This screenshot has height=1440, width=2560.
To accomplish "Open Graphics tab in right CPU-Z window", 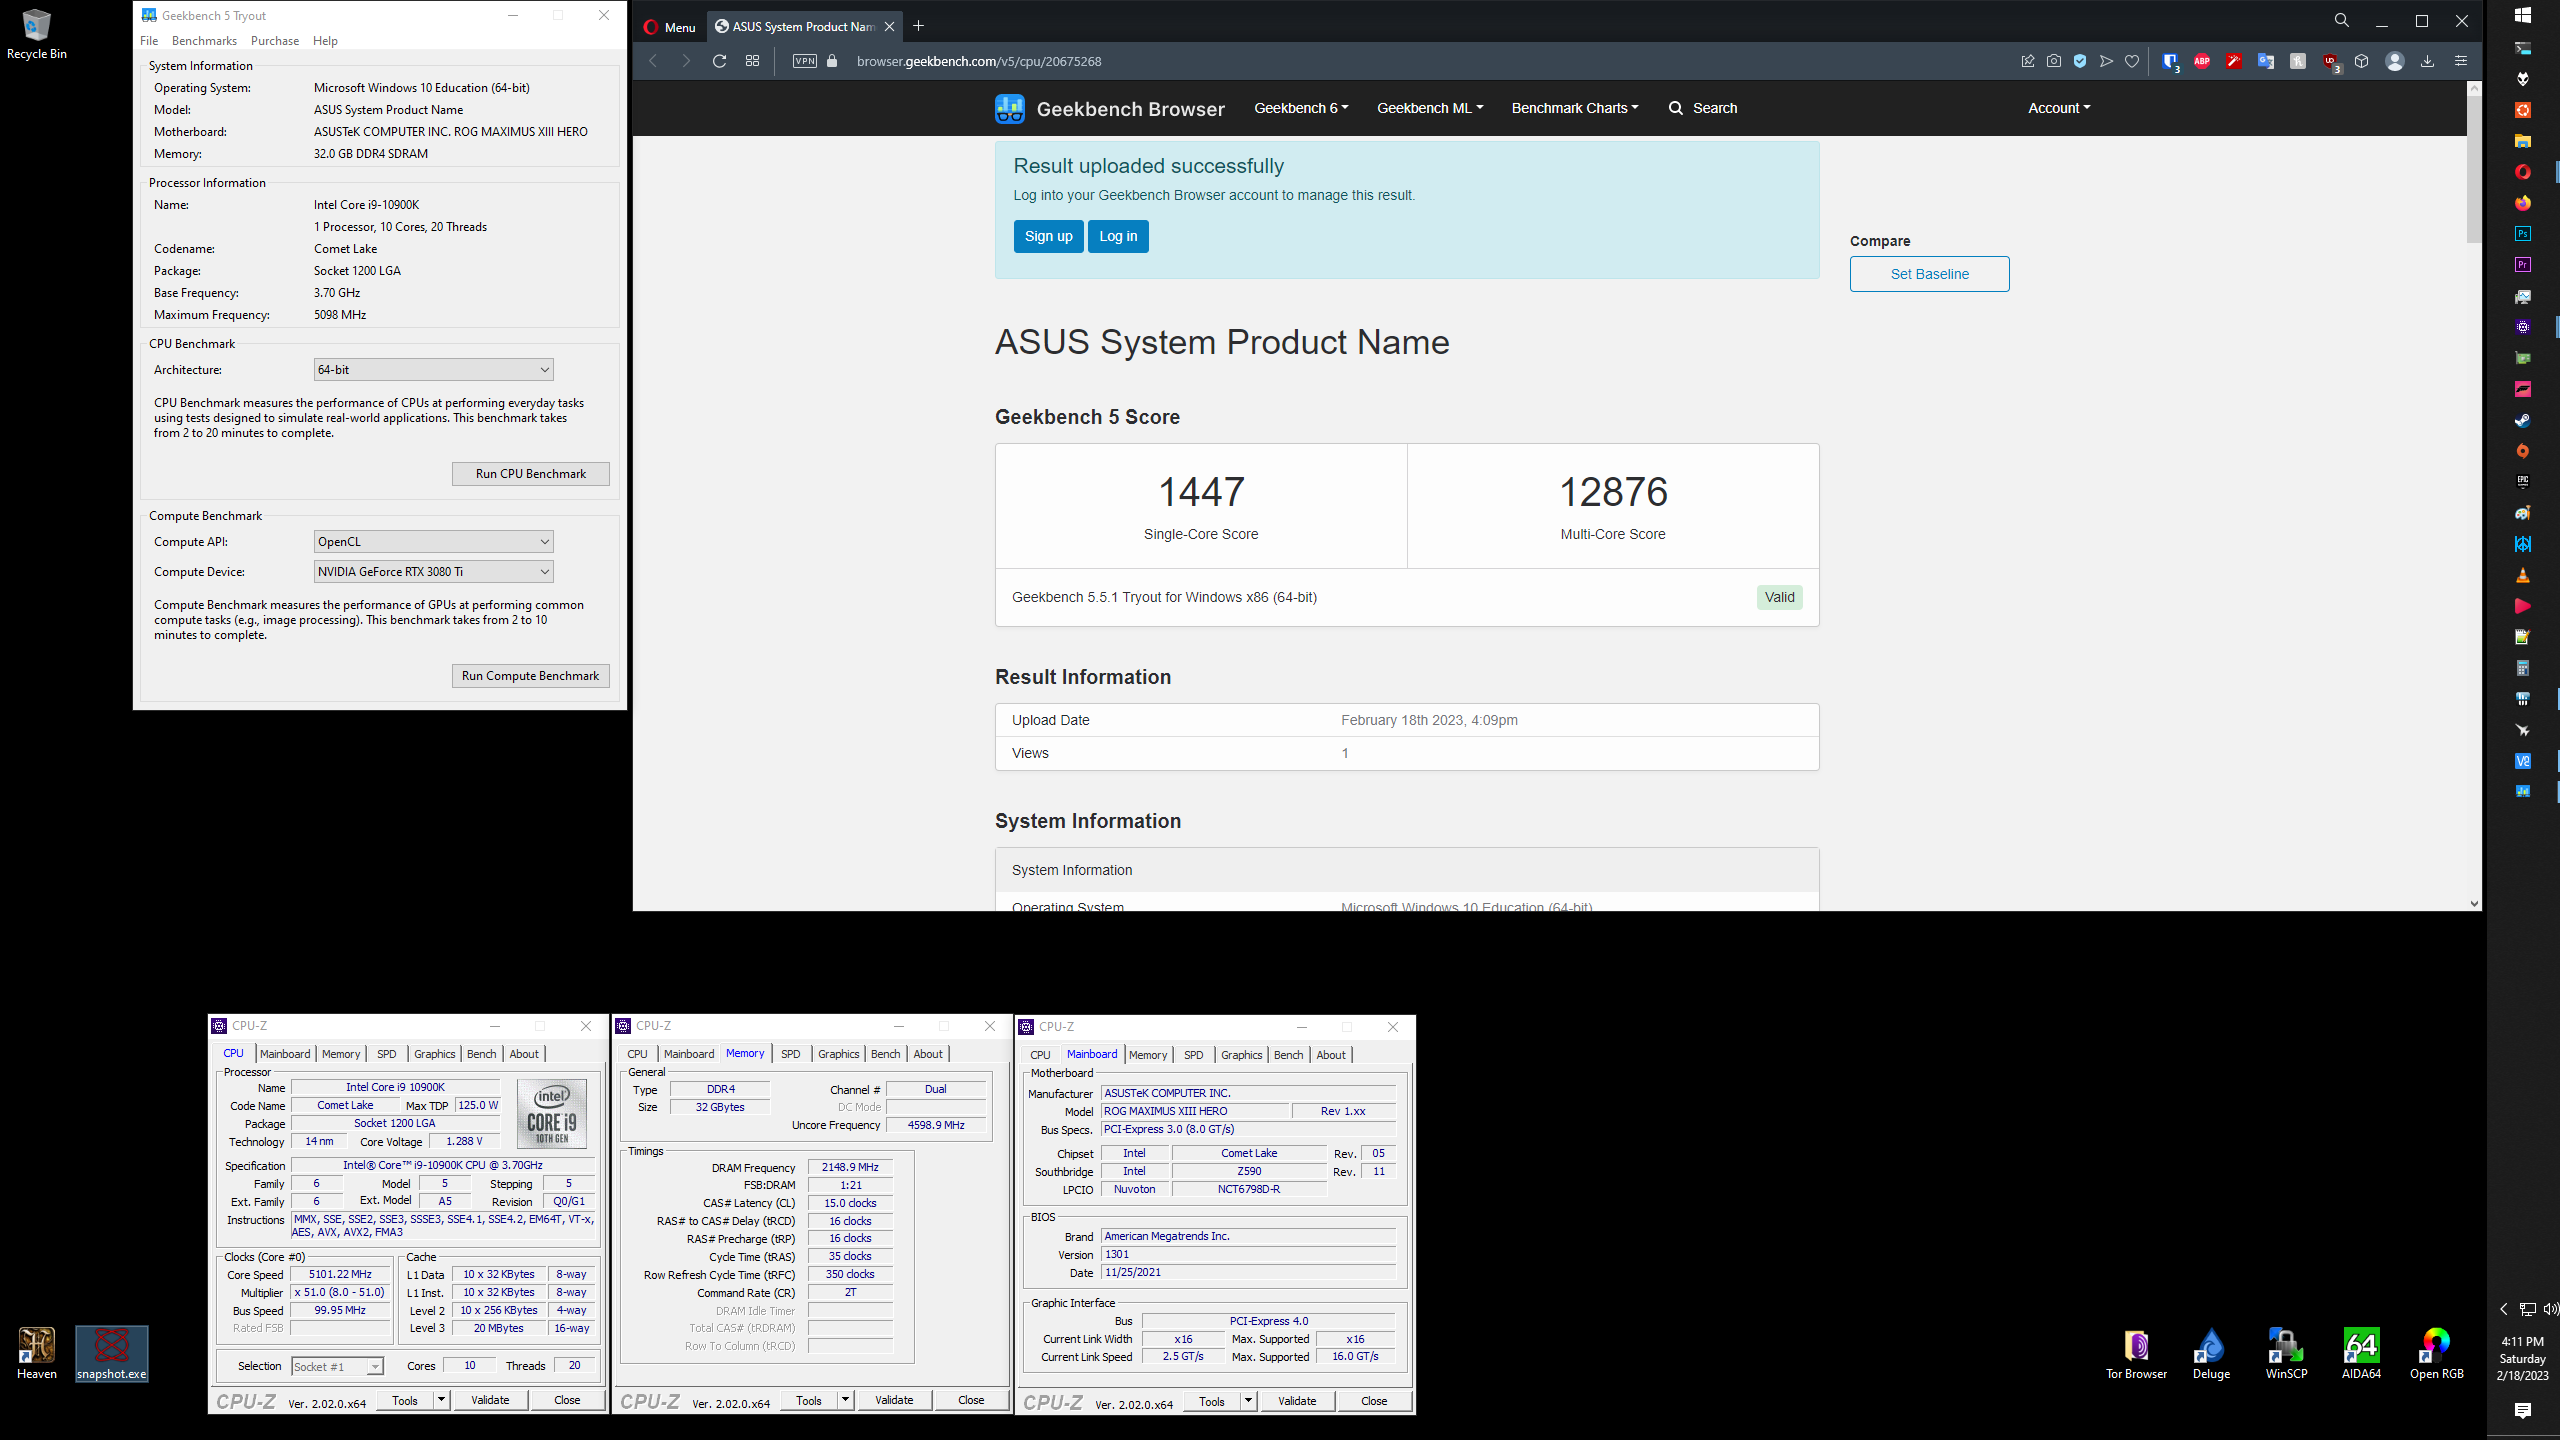I will click(1241, 1055).
